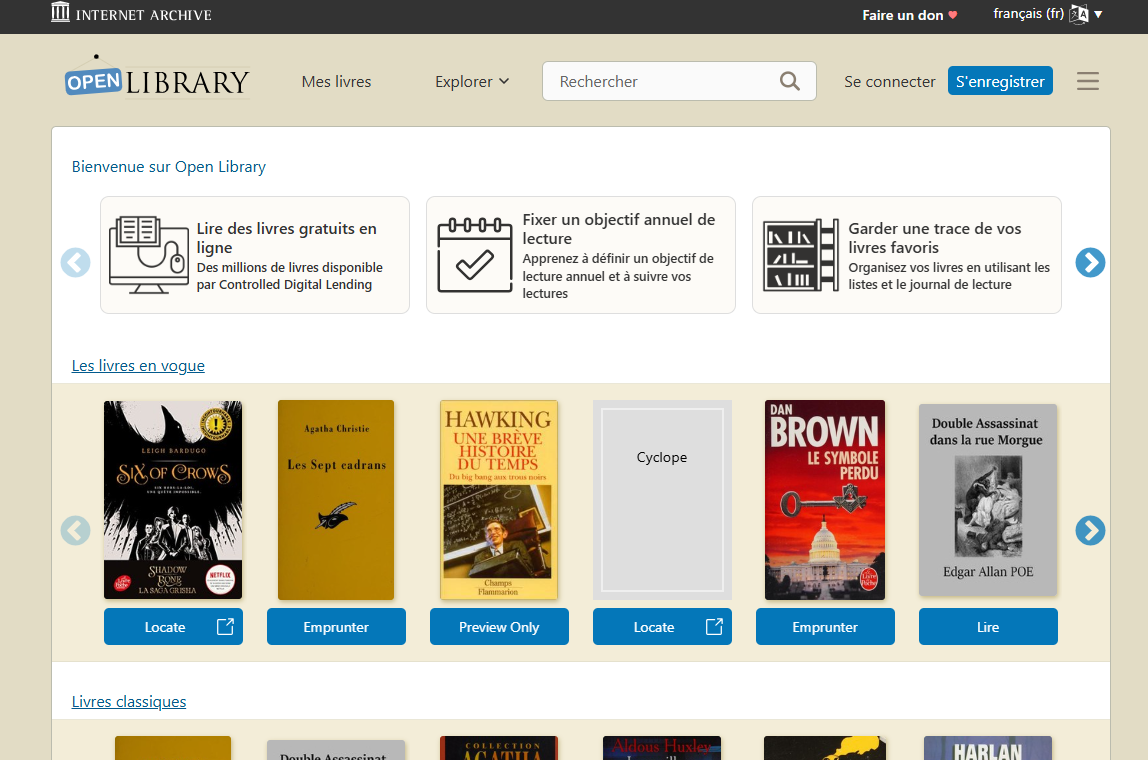Expand the Explorer dropdown menu

coord(472,81)
